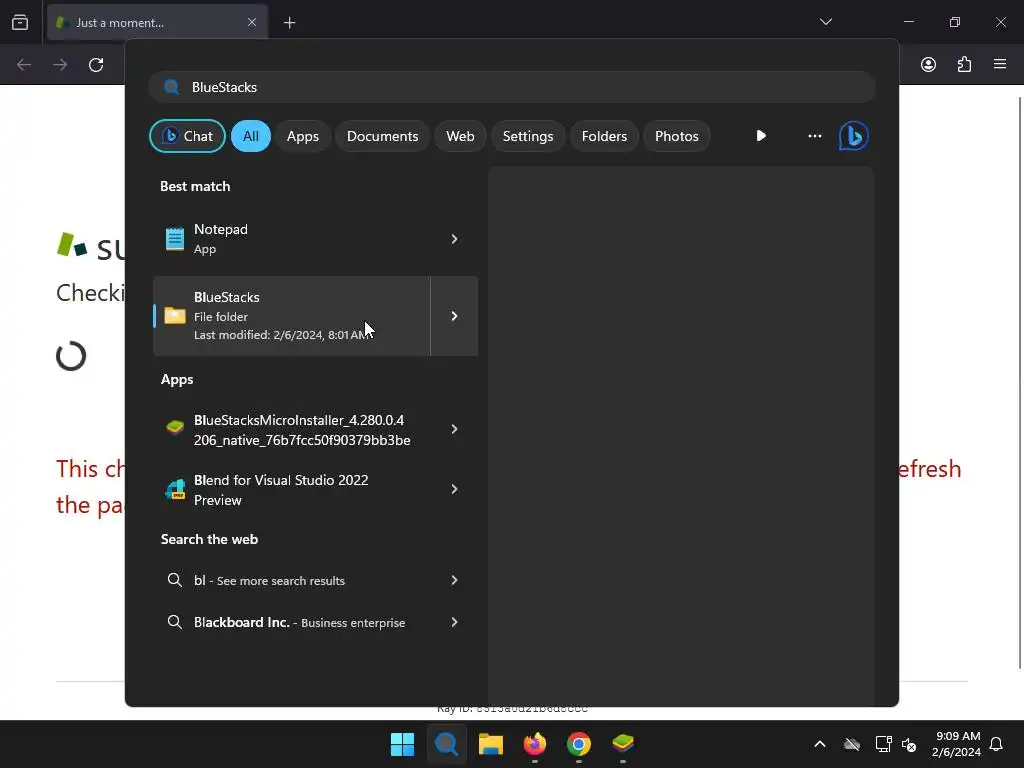
Task: Click the taskbar Search icon
Action: coord(447,744)
